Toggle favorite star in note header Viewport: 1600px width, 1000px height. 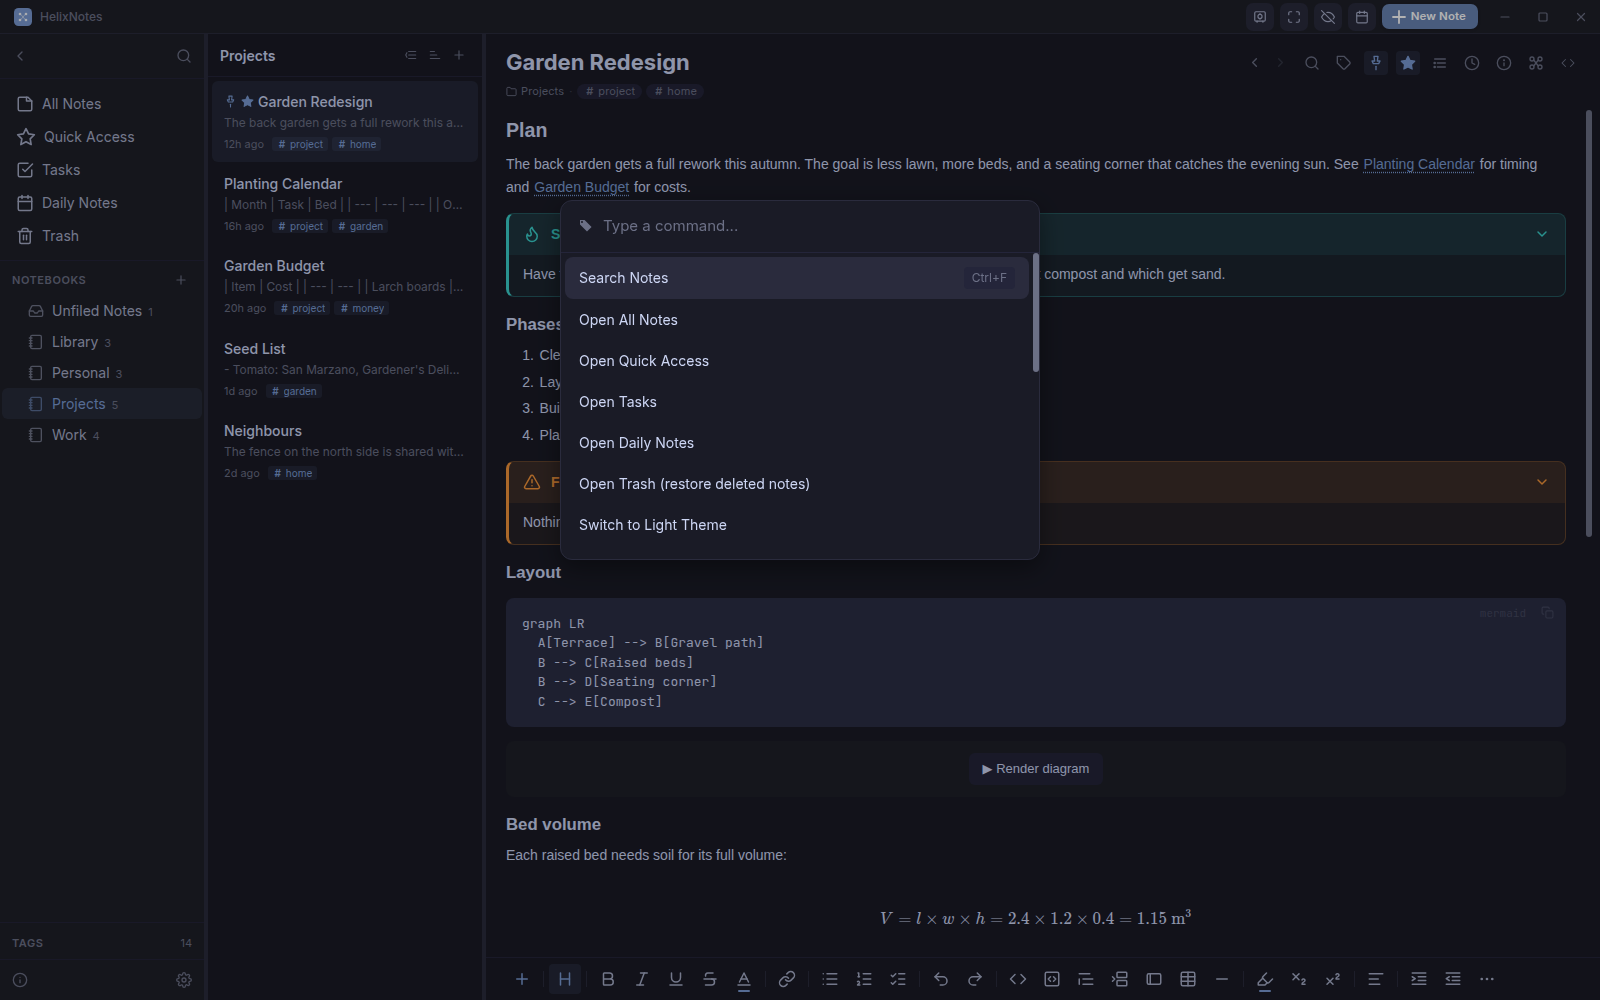coord(1408,63)
